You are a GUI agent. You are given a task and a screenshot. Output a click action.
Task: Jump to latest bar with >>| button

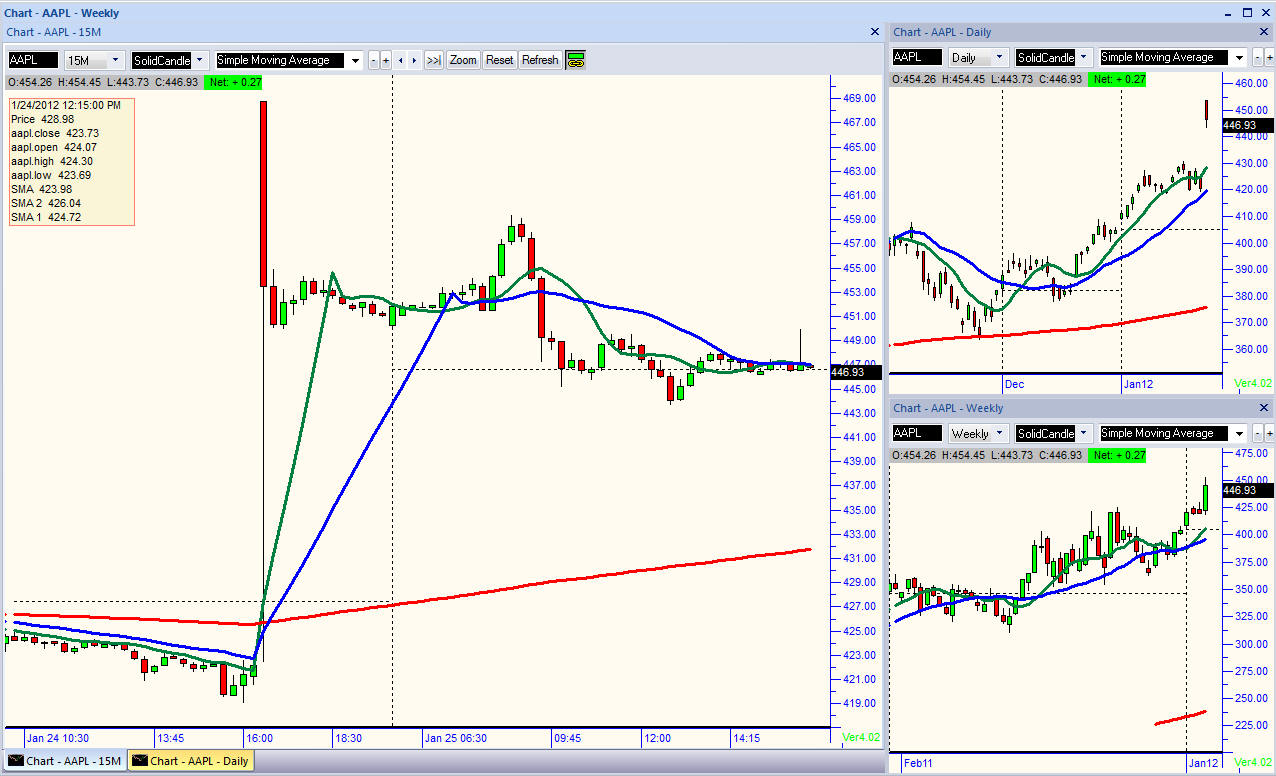[433, 60]
